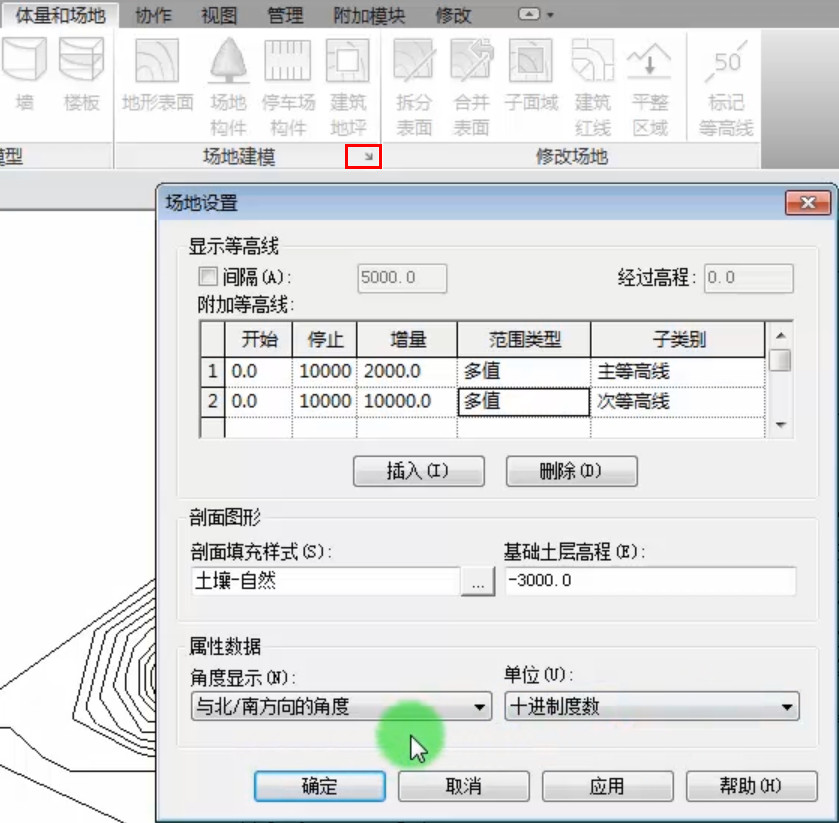Click the 间隔 value field 5000.0

[x=402, y=278]
